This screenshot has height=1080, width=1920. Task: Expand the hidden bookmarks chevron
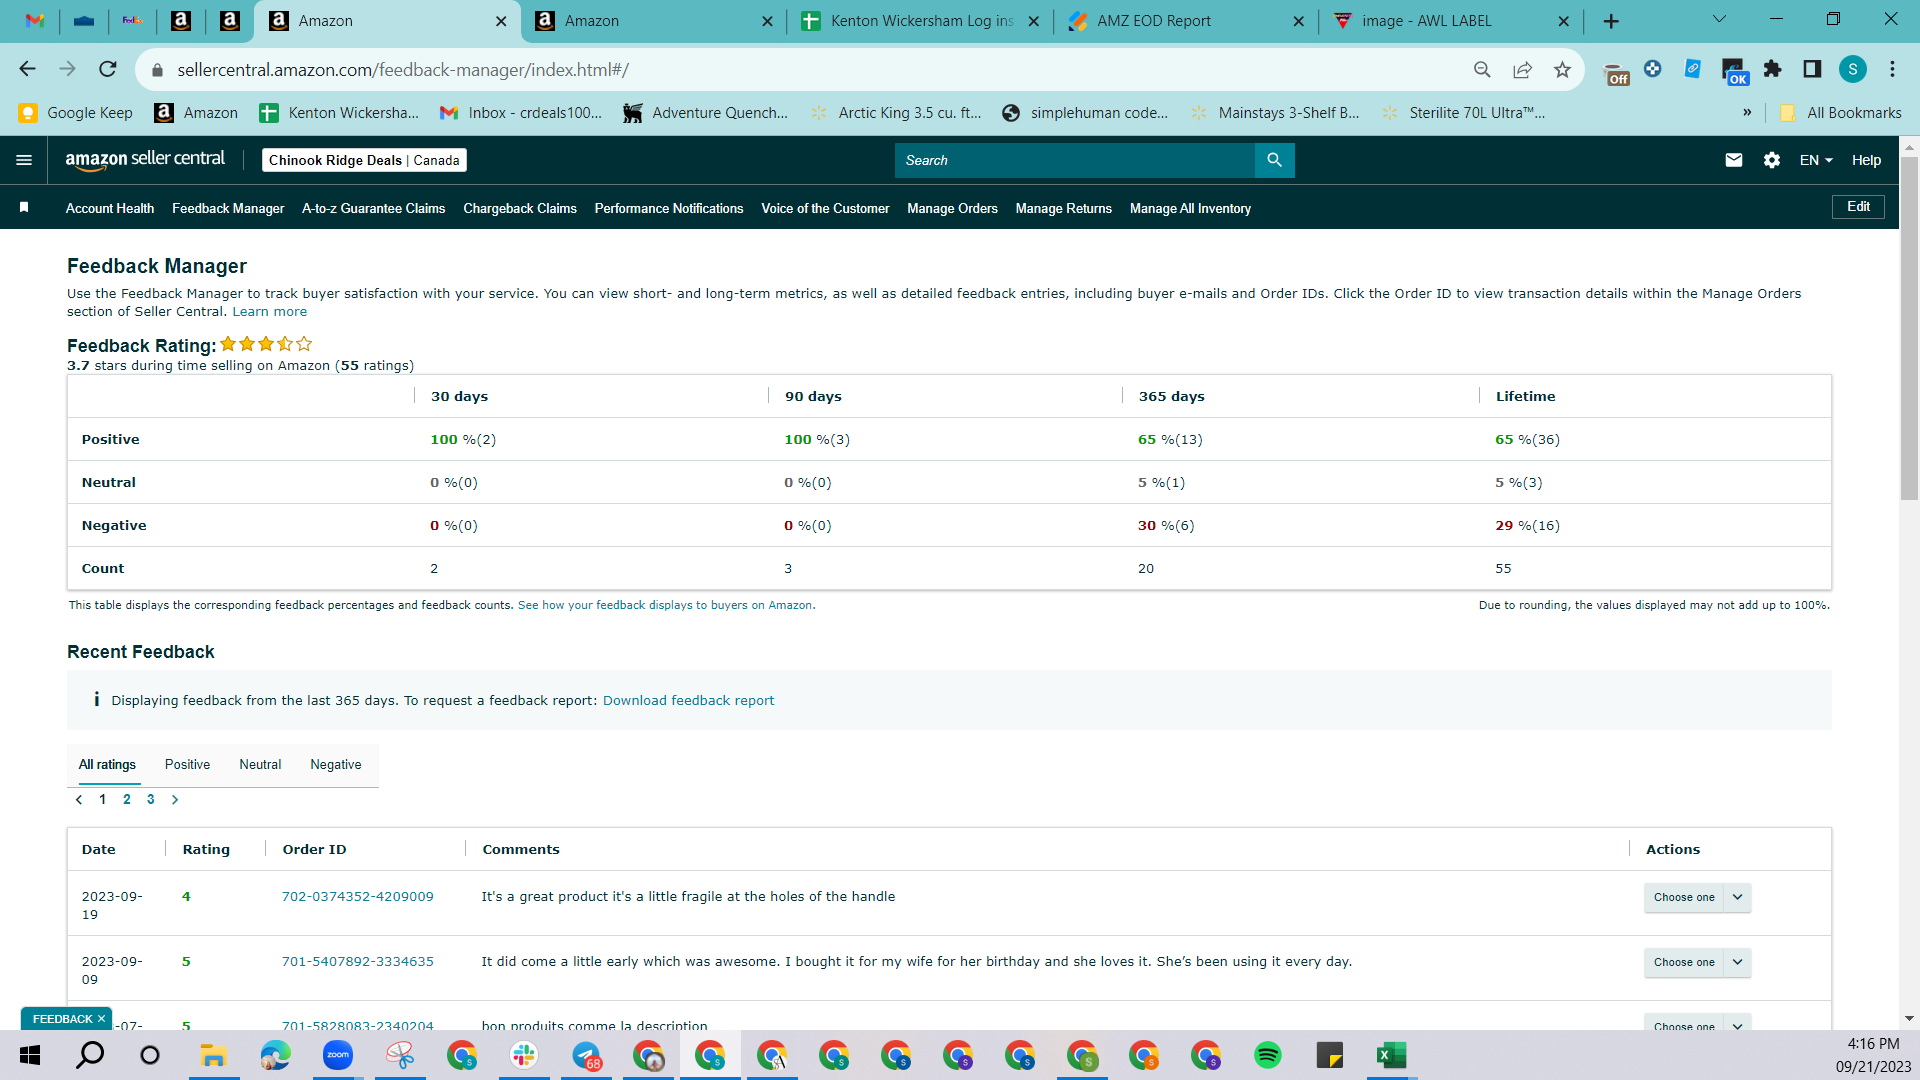tap(1747, 112)
